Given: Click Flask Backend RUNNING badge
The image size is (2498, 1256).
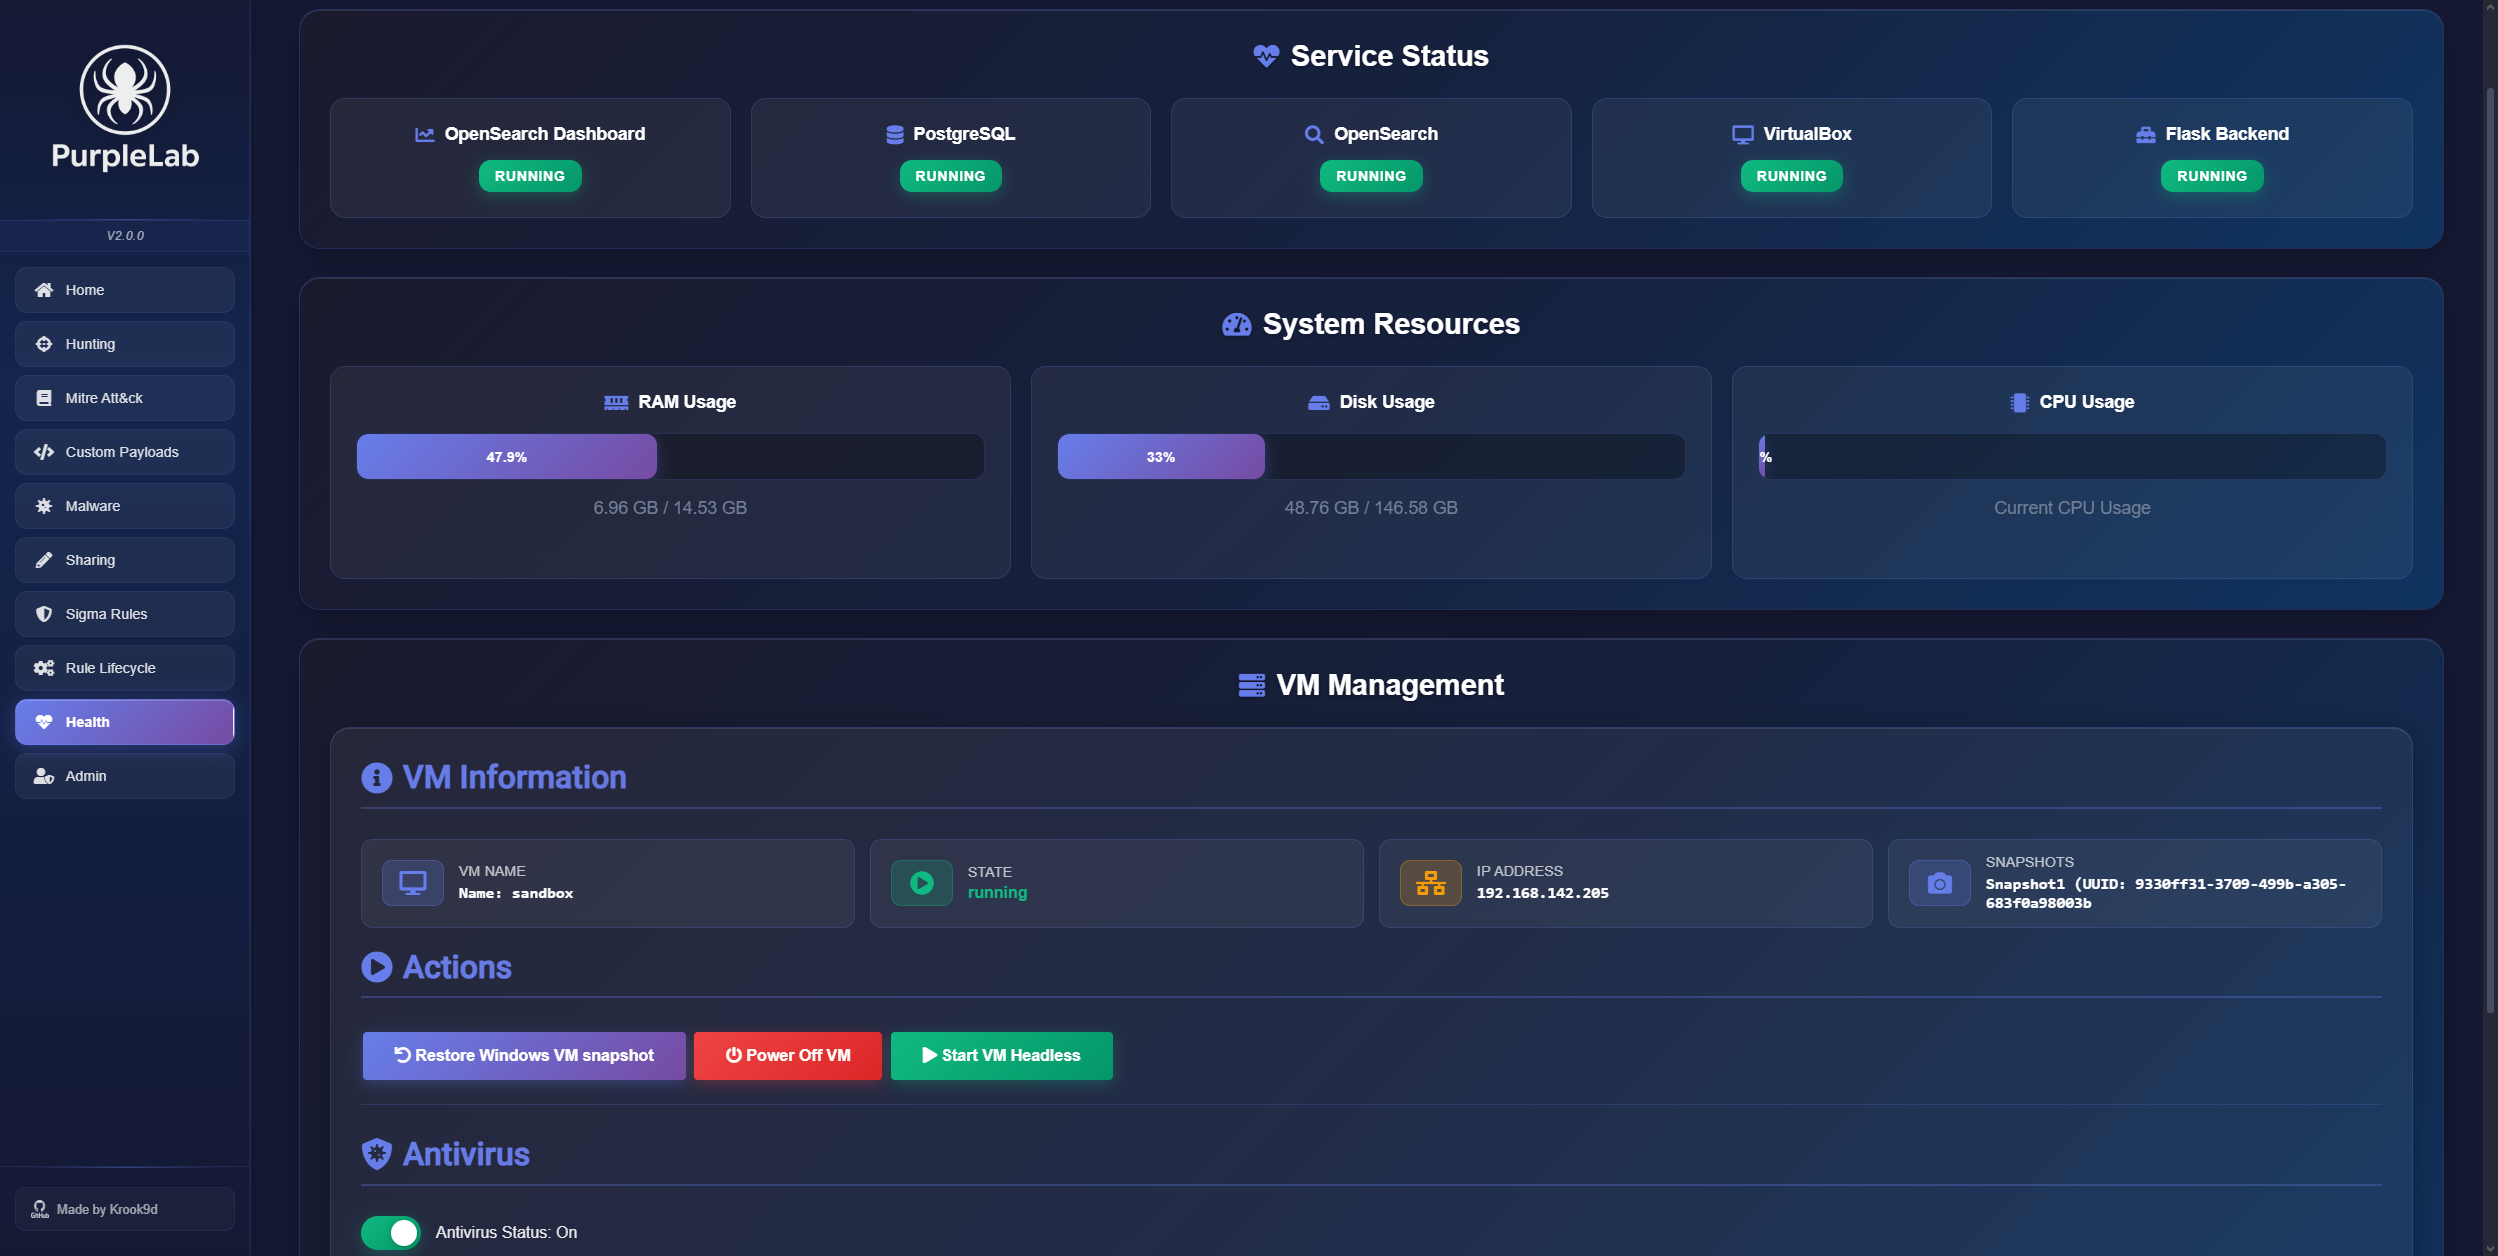Looking at the screenshot, I should [x=2212, y=176].
